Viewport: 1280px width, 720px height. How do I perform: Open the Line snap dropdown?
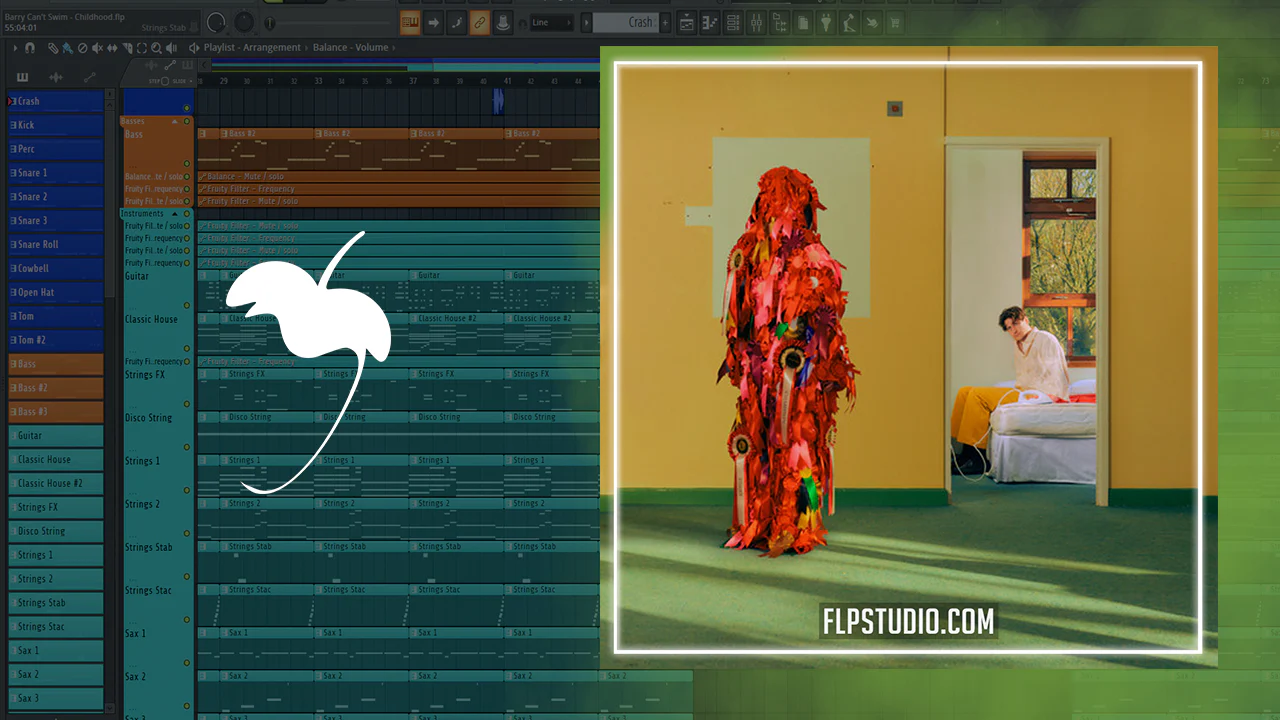pyautogui.click(x=553, y=22)
